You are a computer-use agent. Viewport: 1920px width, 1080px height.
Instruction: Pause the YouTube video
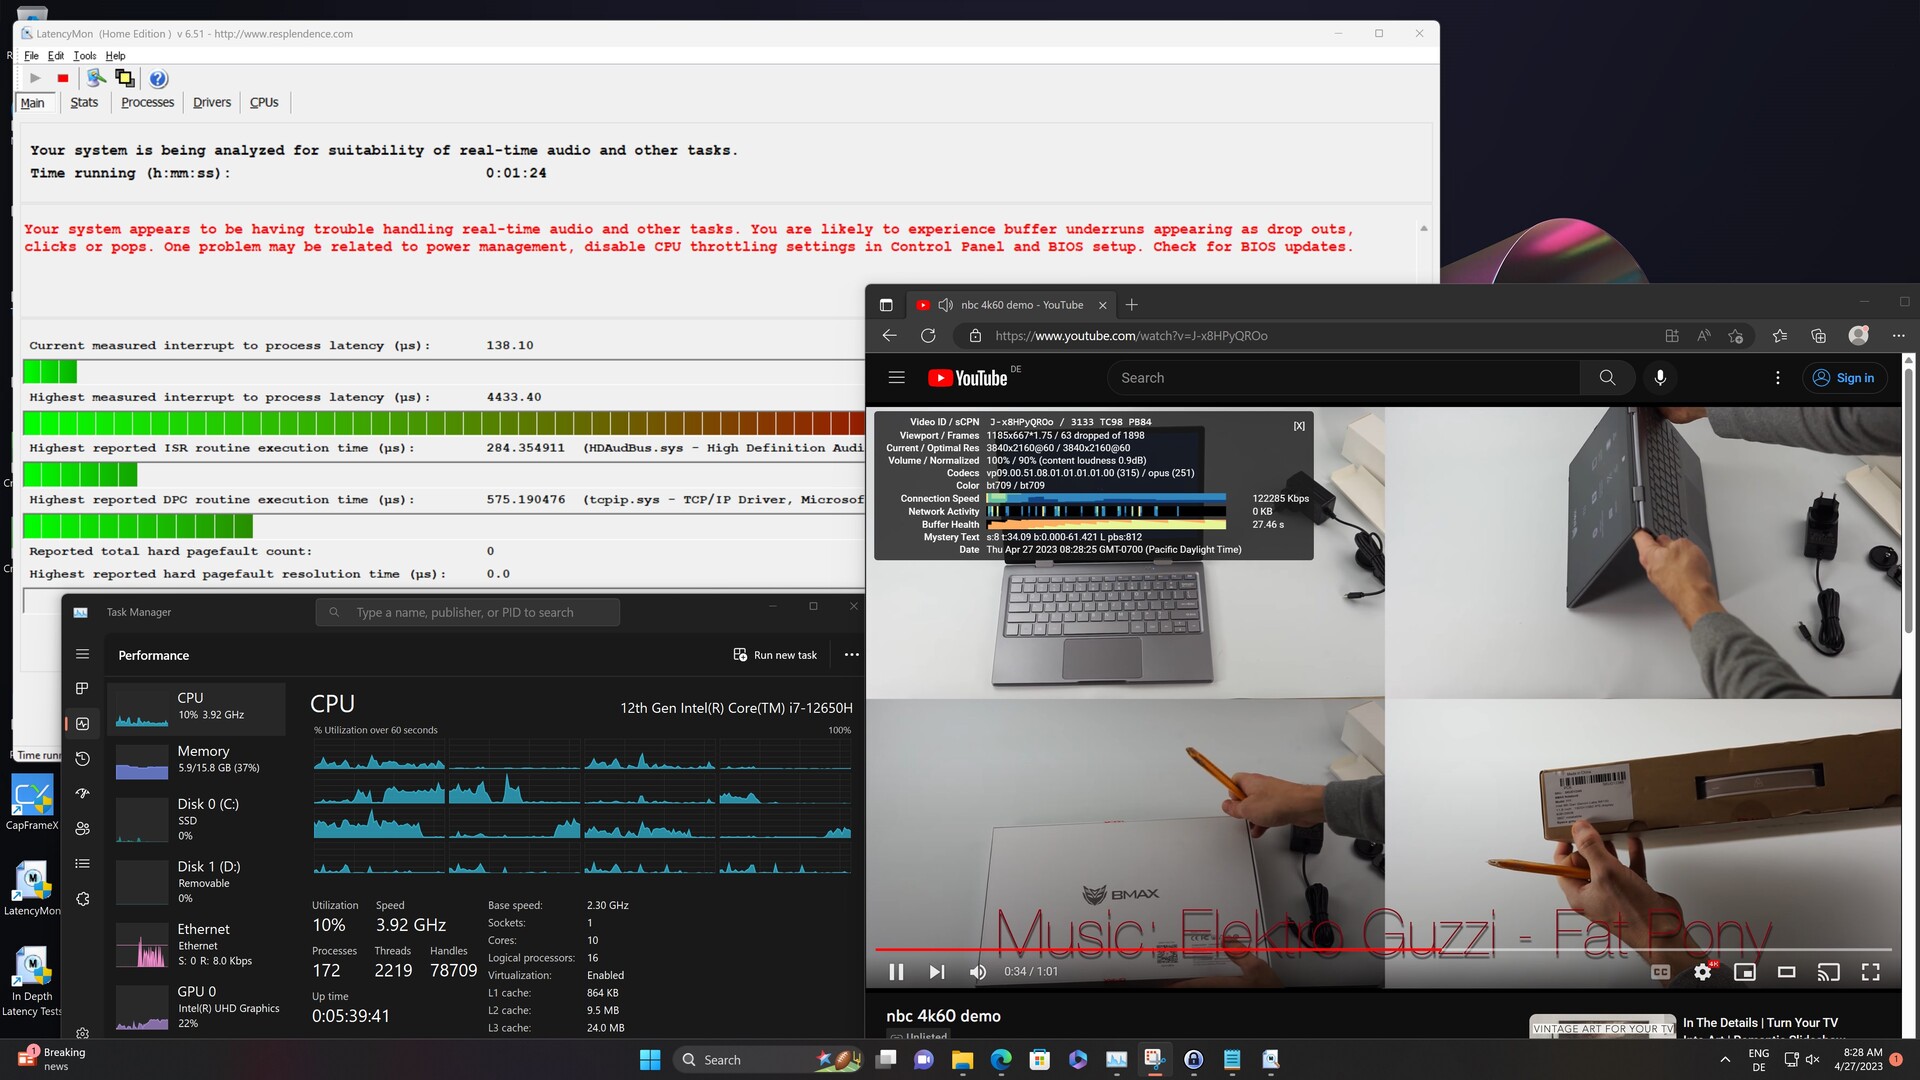tap(896, 971)
